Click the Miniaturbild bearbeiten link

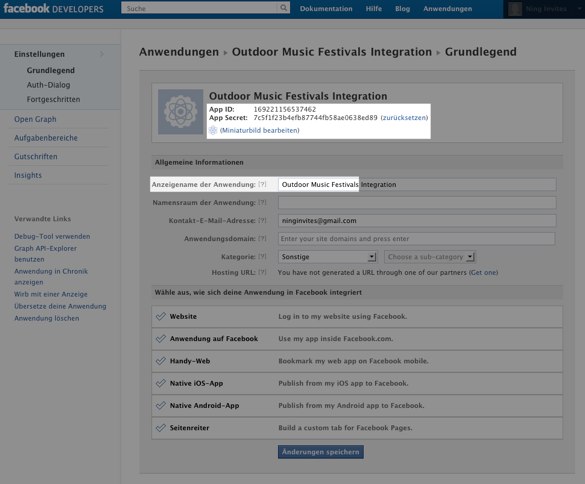260,130
